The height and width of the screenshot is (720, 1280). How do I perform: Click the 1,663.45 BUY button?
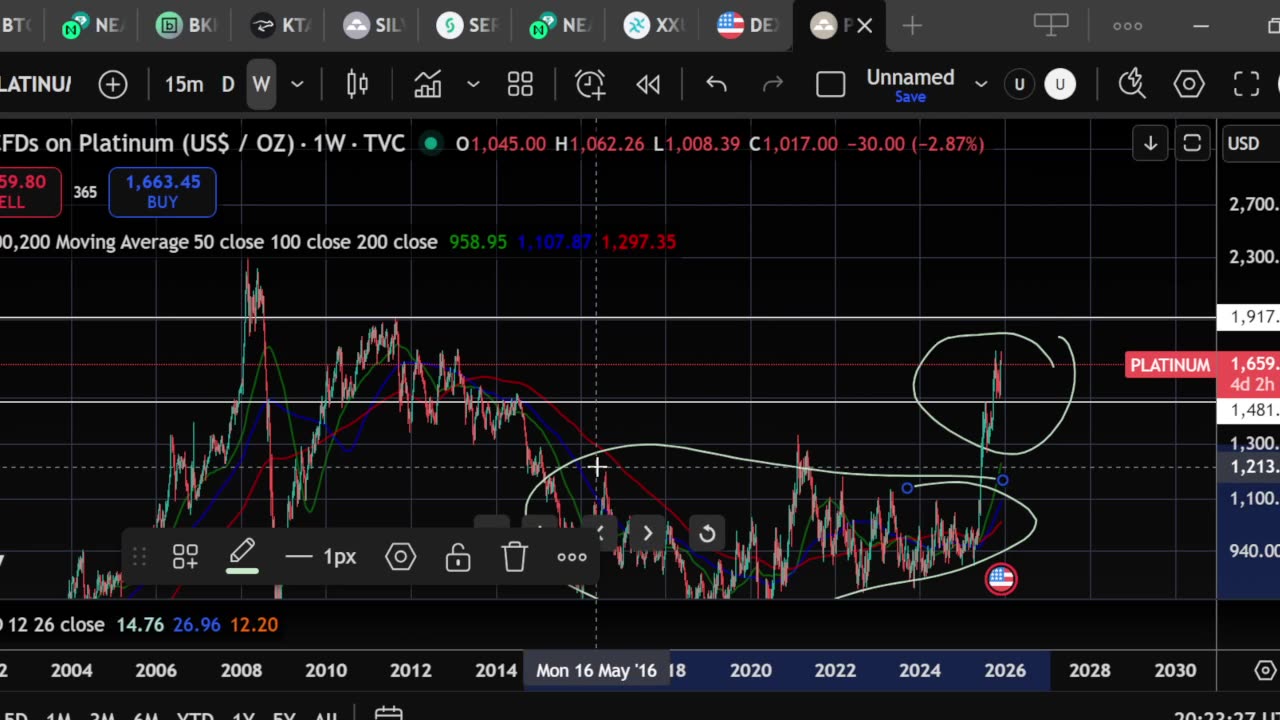[x=162, y=192]
